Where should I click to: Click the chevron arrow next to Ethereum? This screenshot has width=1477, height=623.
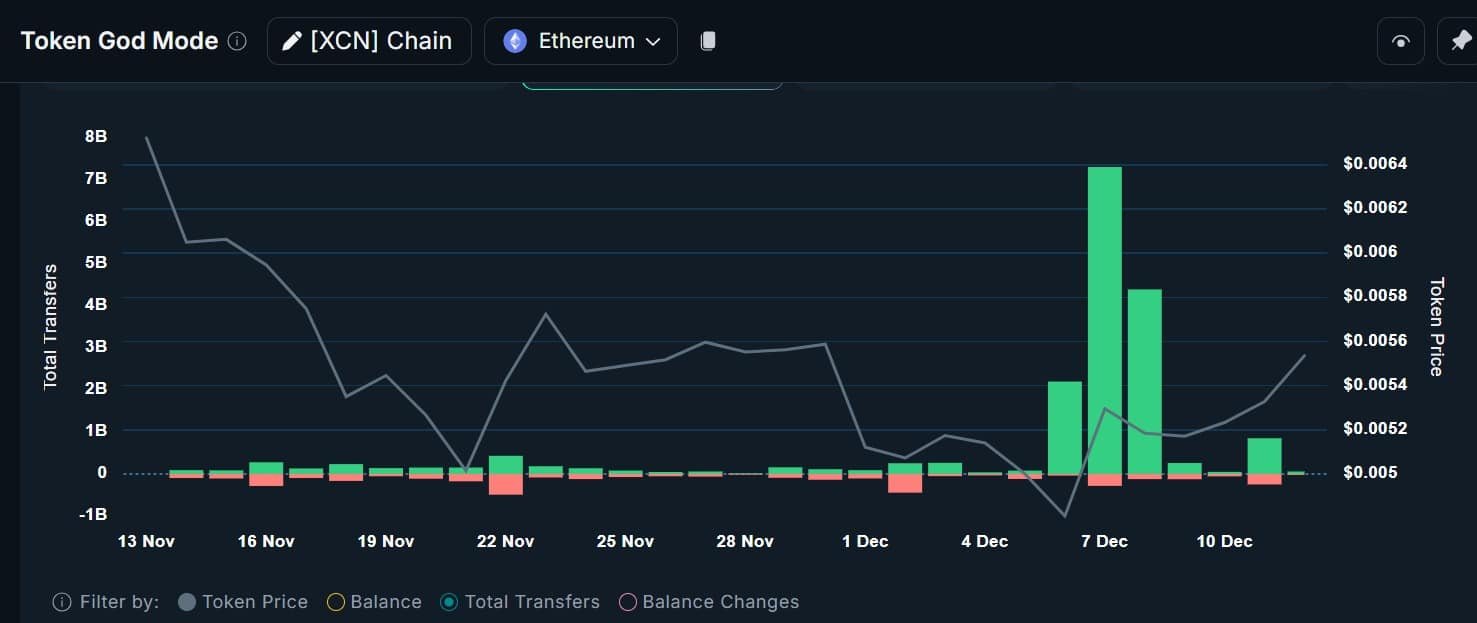(653, 42)
